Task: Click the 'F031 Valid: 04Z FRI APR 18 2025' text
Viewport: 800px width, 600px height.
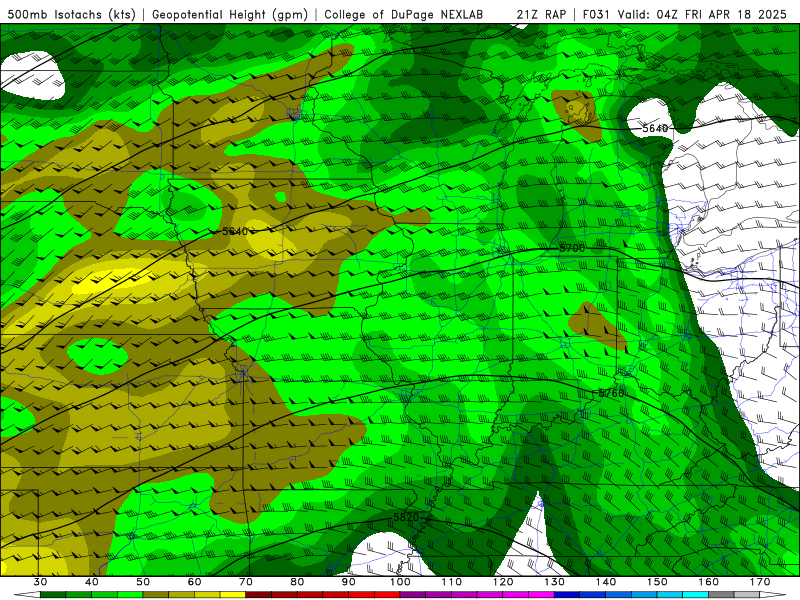Action: [684, 15]
